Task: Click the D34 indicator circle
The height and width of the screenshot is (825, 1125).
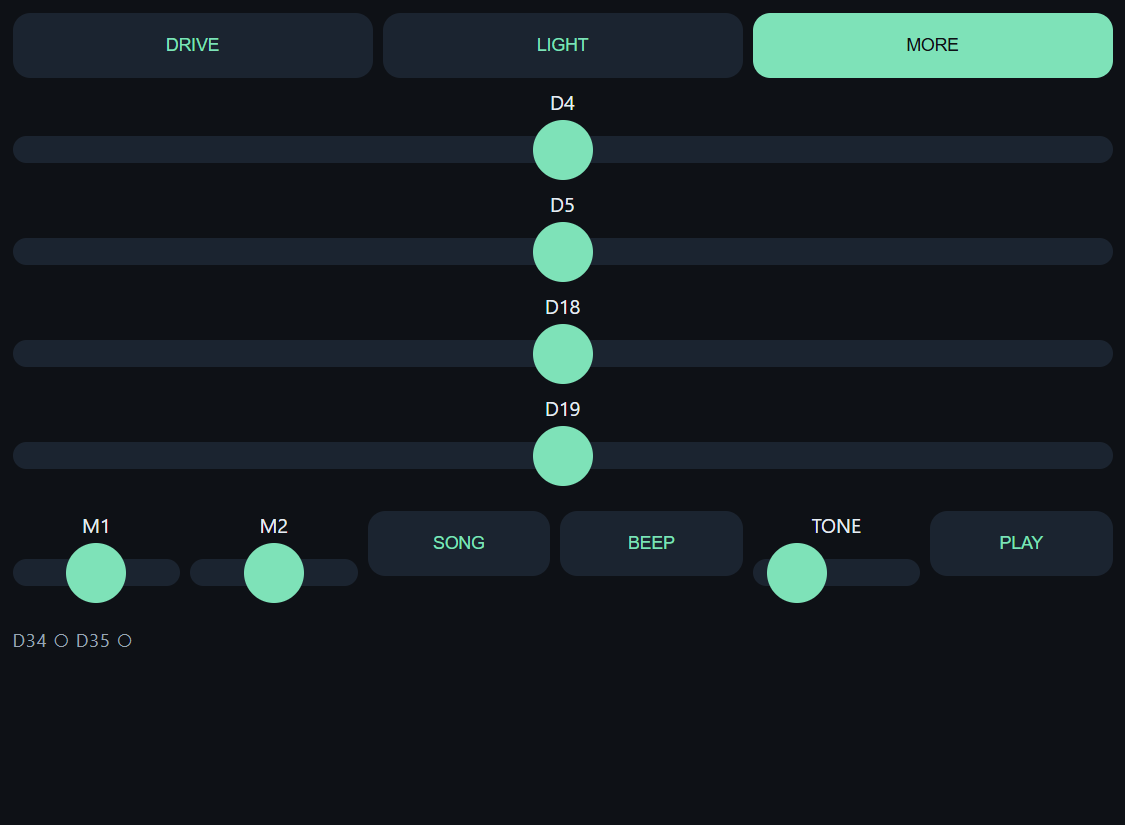Action: (x=62, y=641)
